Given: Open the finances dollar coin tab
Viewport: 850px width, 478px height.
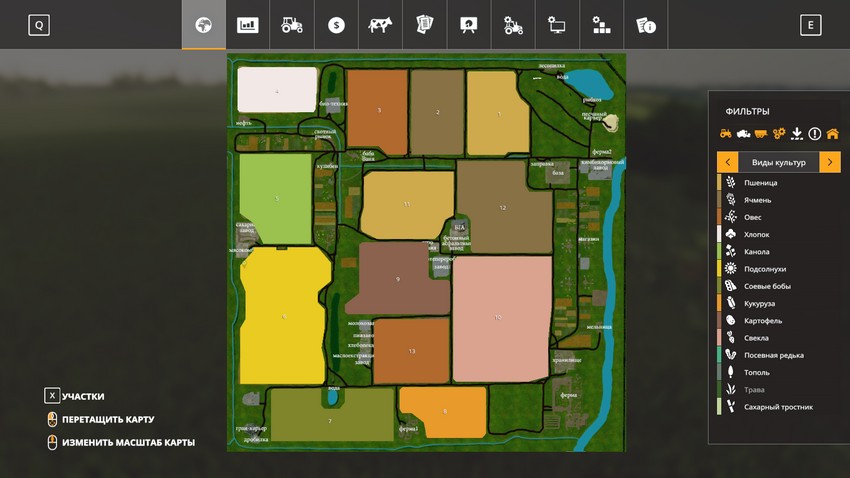Looking at the screenshot, I should point(336,25).
